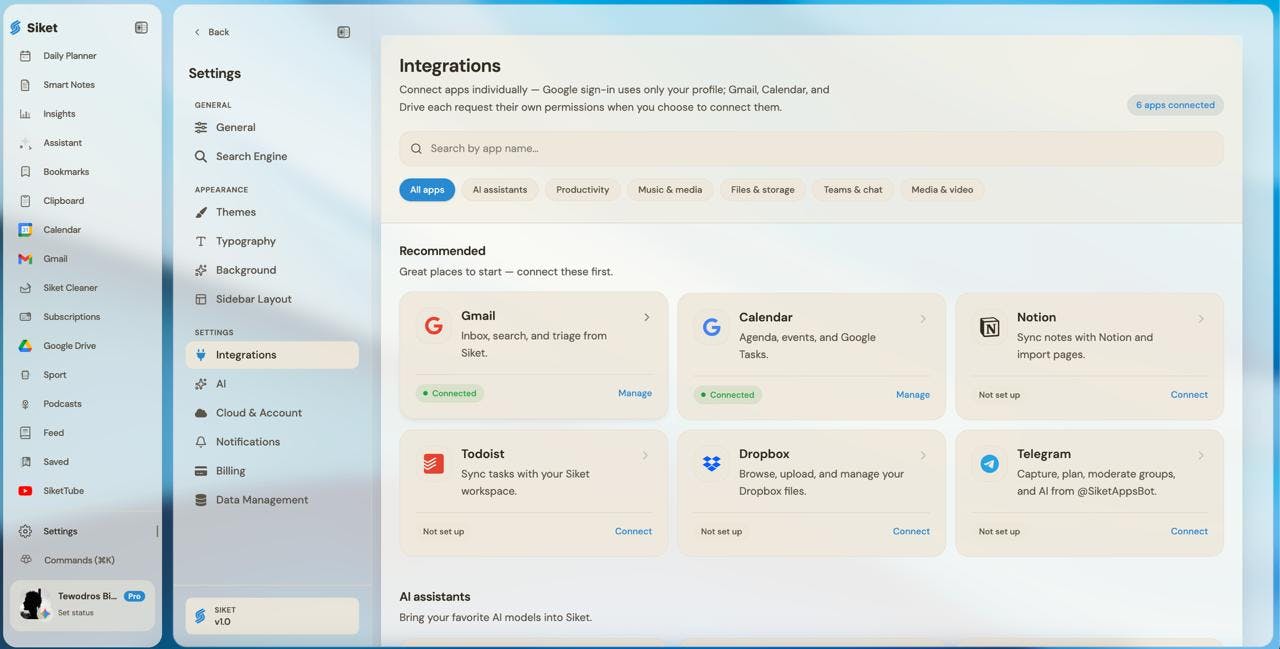
Task: Open Notifications settings
Action: pos(272,442)
